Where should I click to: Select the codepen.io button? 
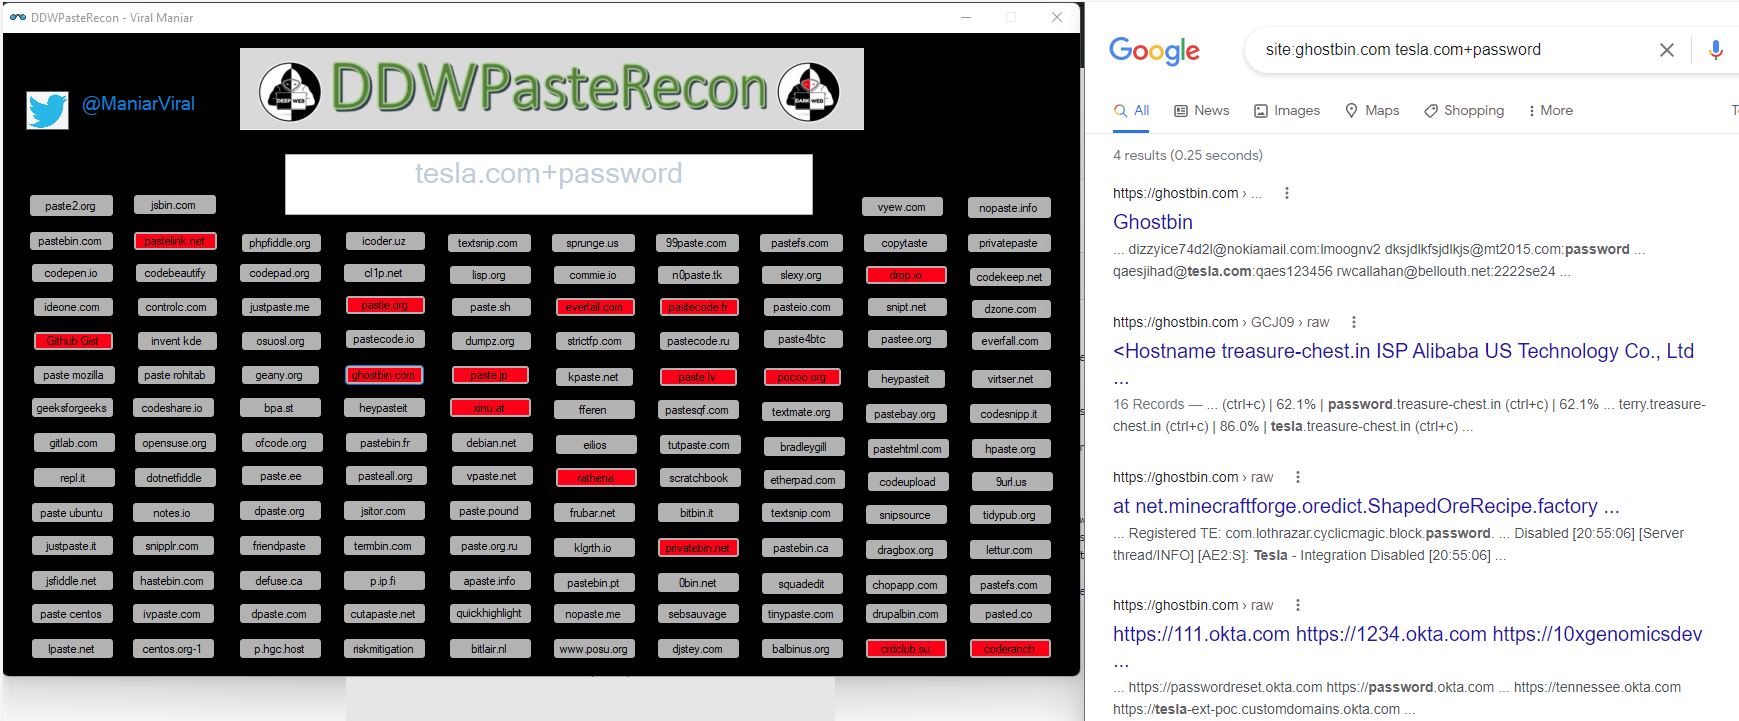71,273
